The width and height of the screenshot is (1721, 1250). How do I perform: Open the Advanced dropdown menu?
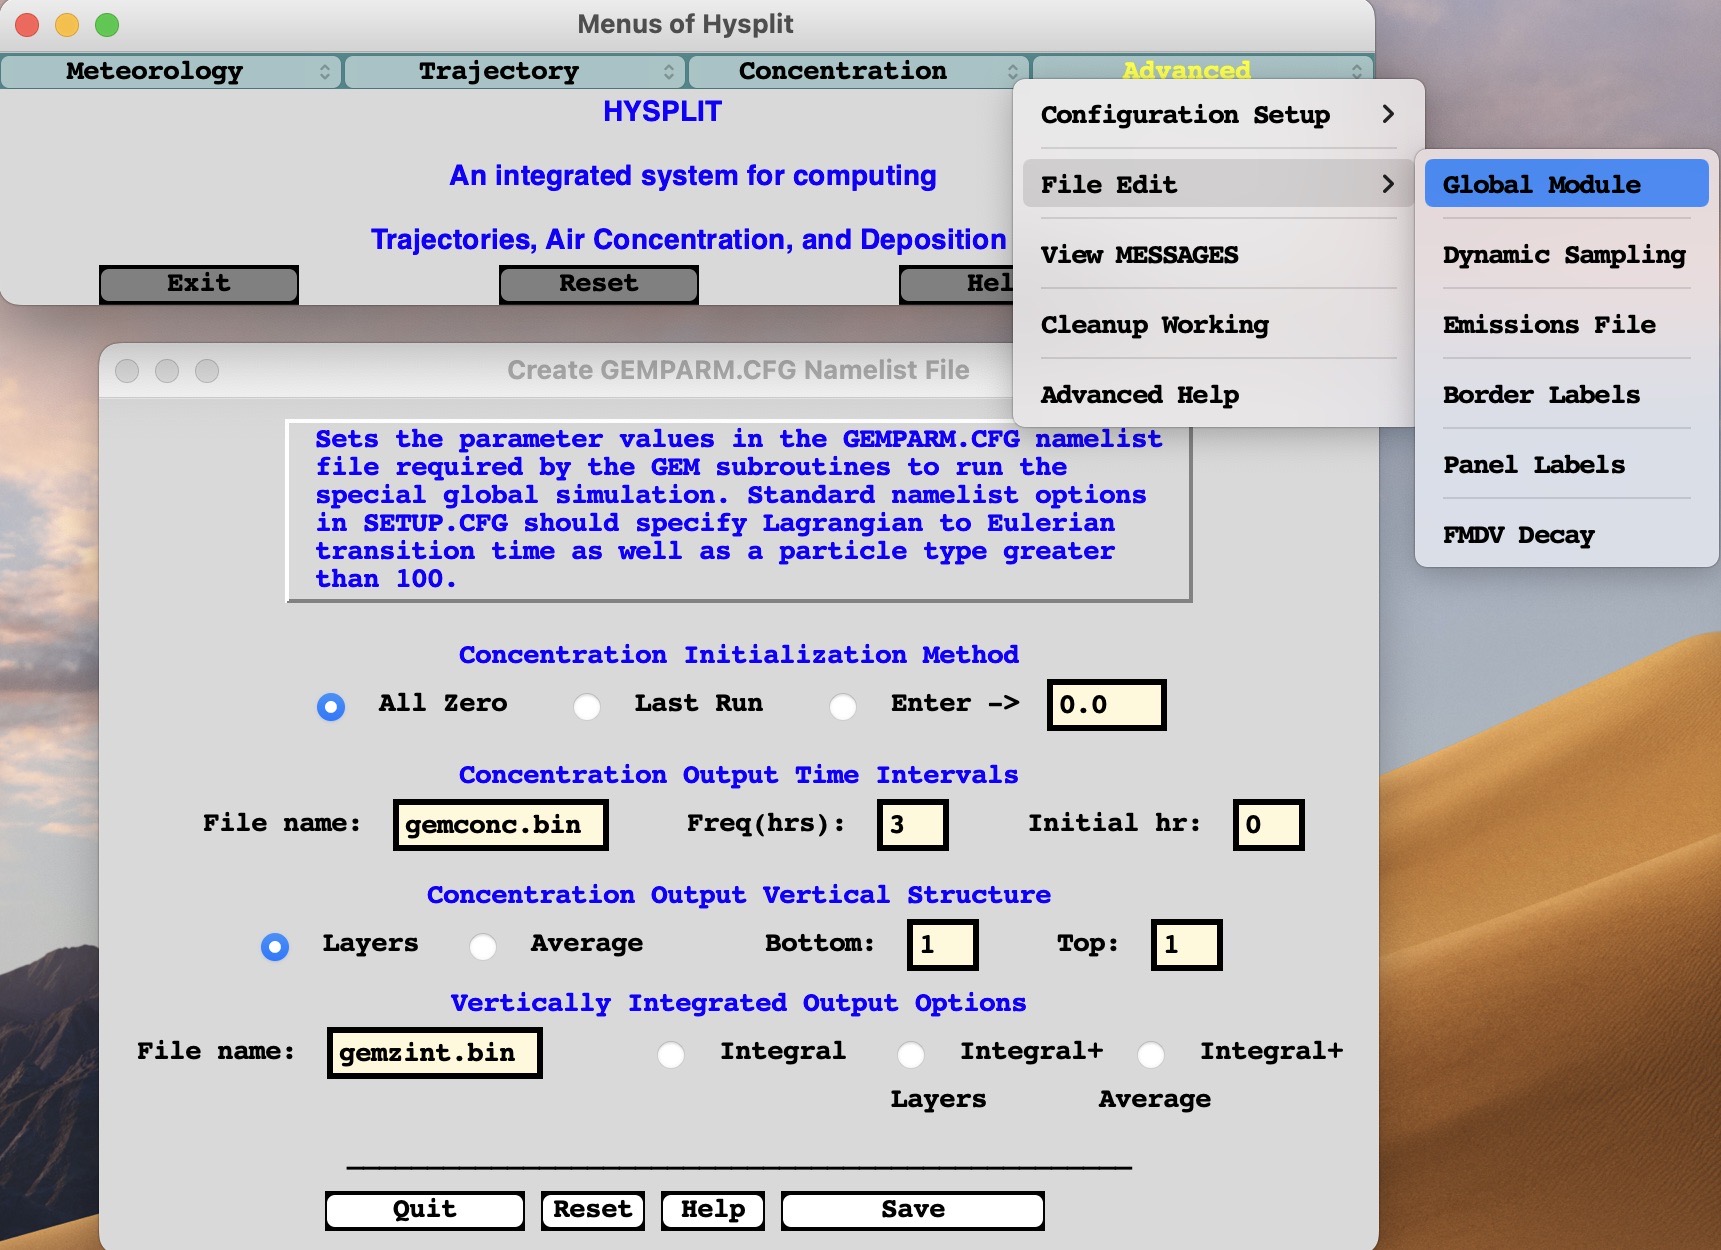point(1202,70)
